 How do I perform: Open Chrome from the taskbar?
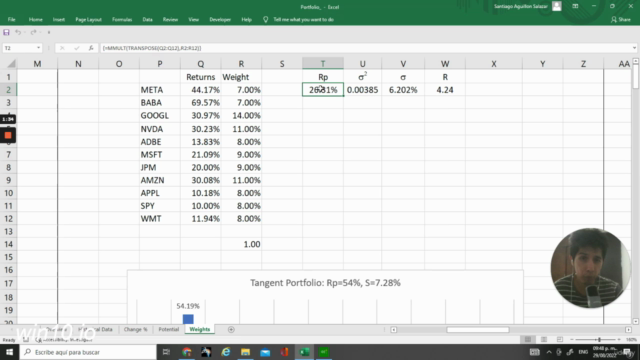pos(187,352)
